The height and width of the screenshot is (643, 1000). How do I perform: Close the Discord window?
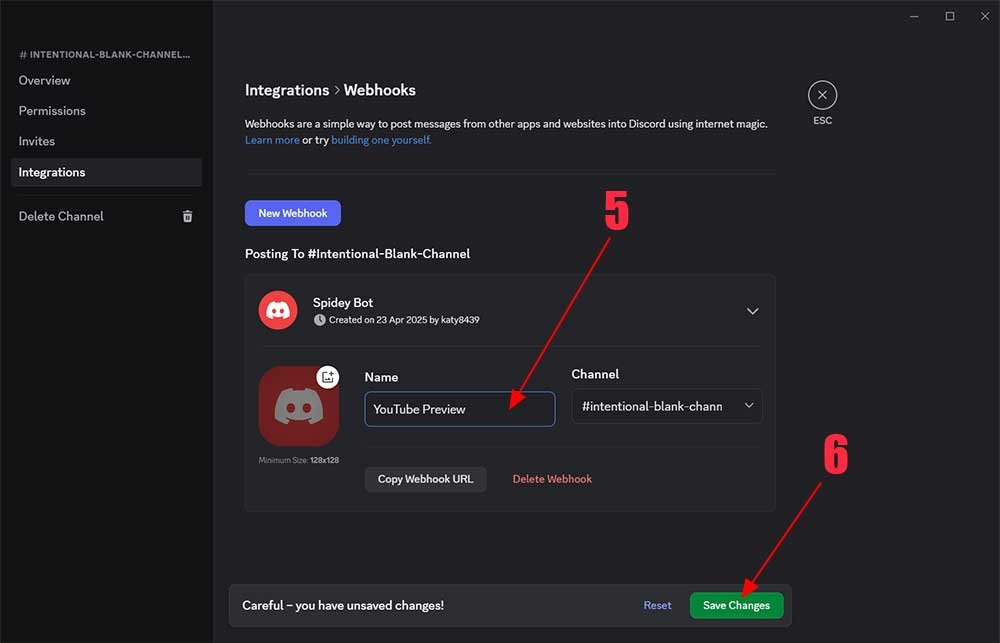(x=985, y=17)
